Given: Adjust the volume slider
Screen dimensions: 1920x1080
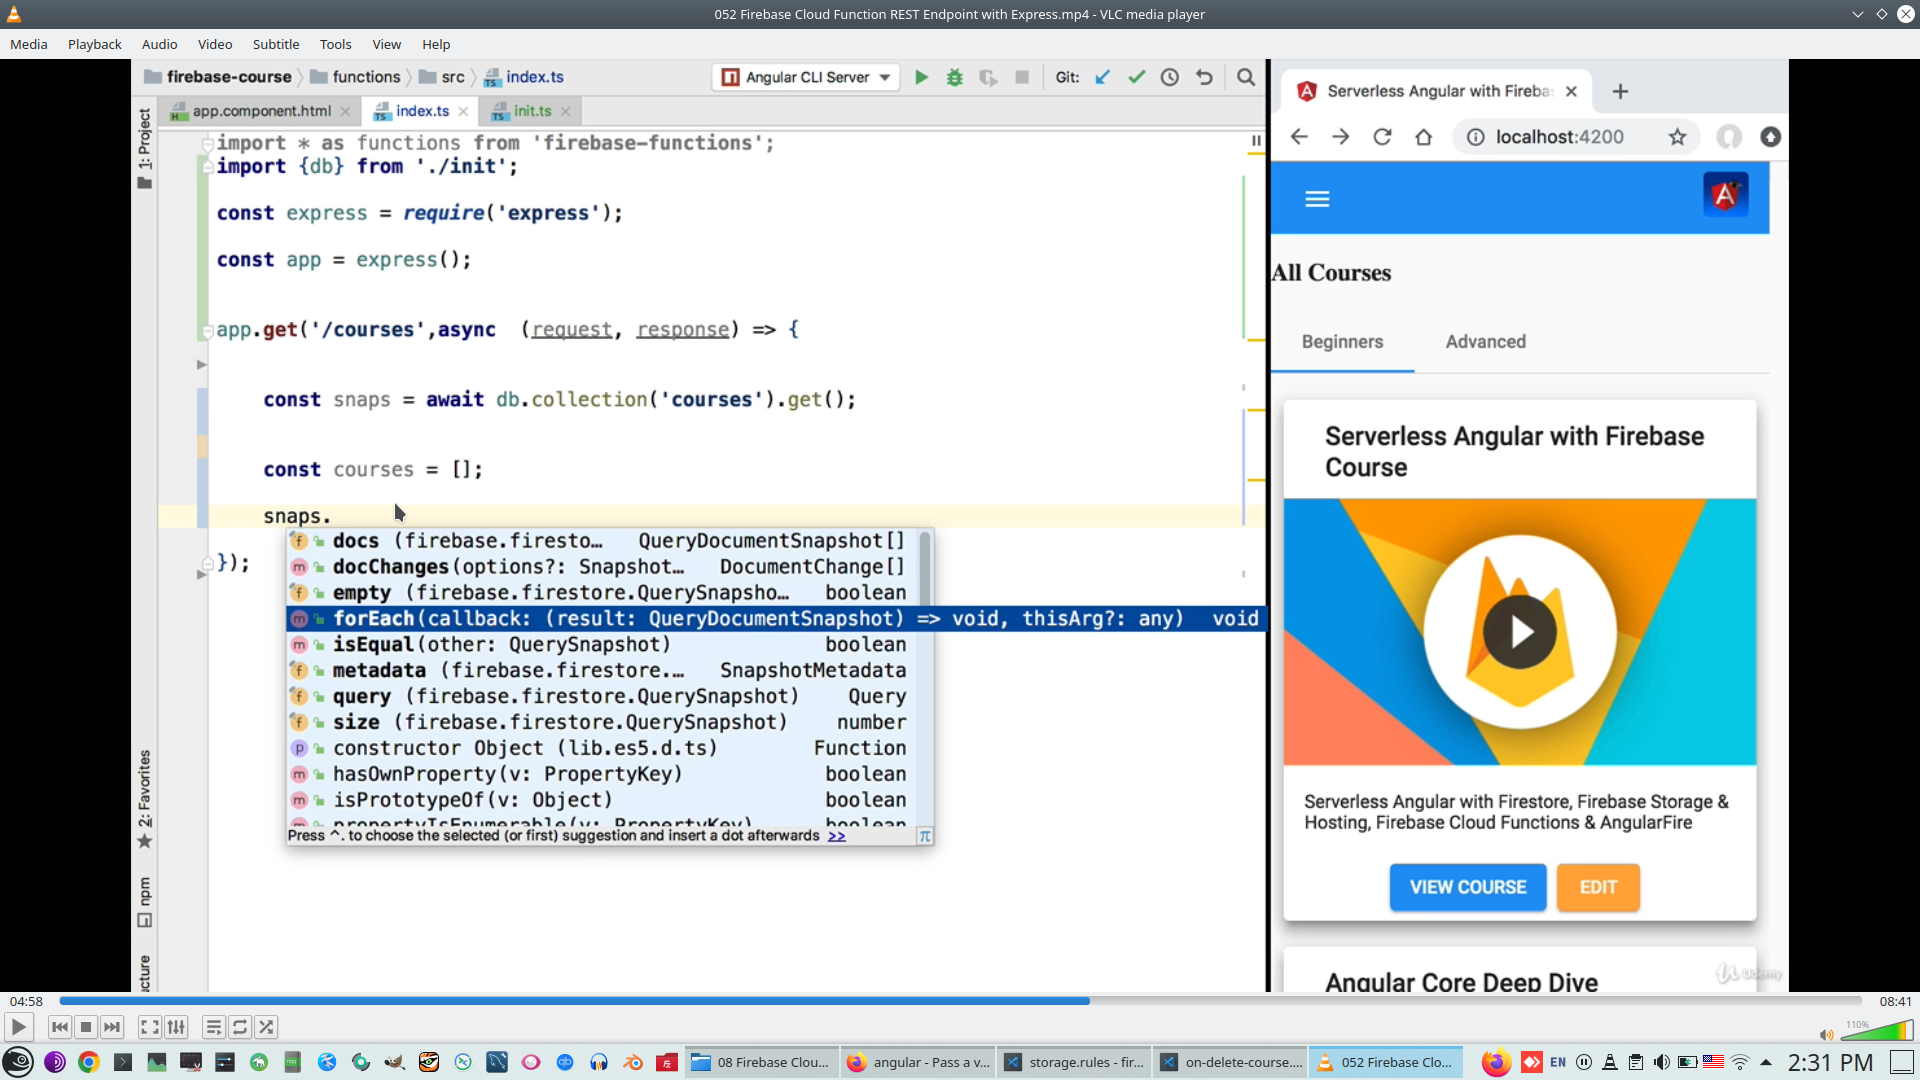Looking at the screenshot, I should pos(1877,1031).
